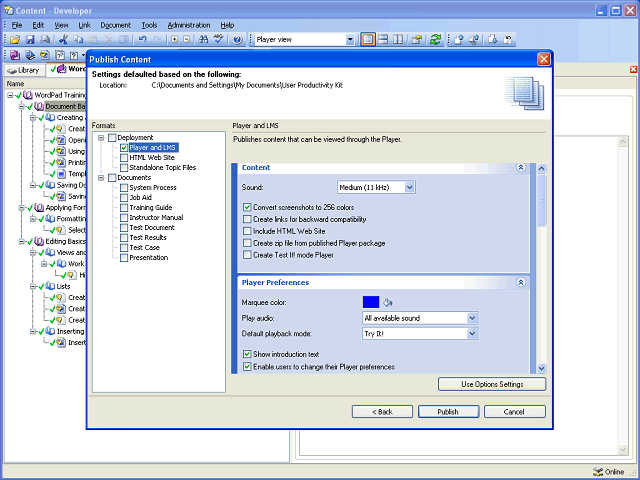
Task: Click the Publish icon in second toolbar
Action: [x=30, y=55]
